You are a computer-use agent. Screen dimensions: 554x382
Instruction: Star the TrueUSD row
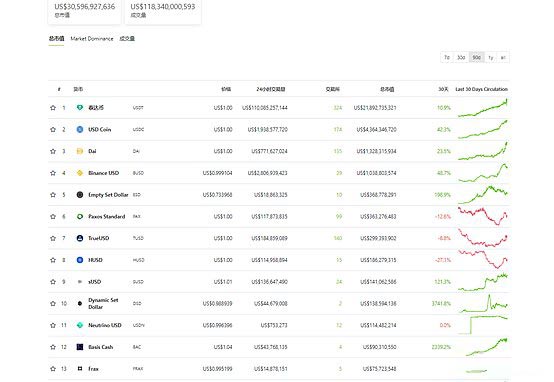tap(53, 238)
